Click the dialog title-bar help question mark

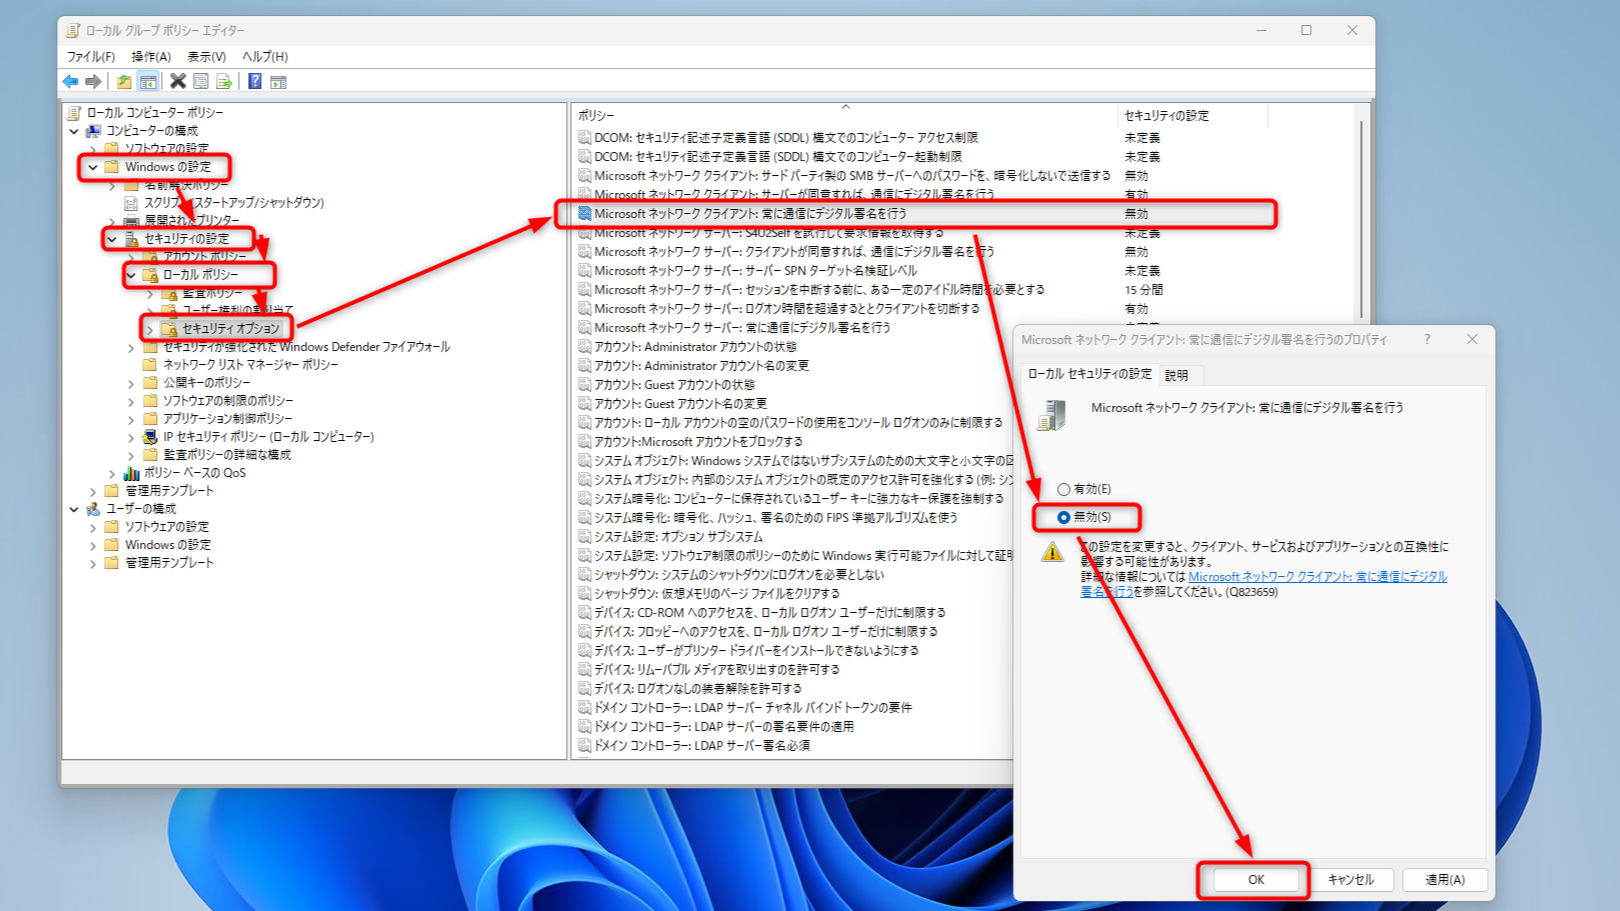click(1427, 340)
